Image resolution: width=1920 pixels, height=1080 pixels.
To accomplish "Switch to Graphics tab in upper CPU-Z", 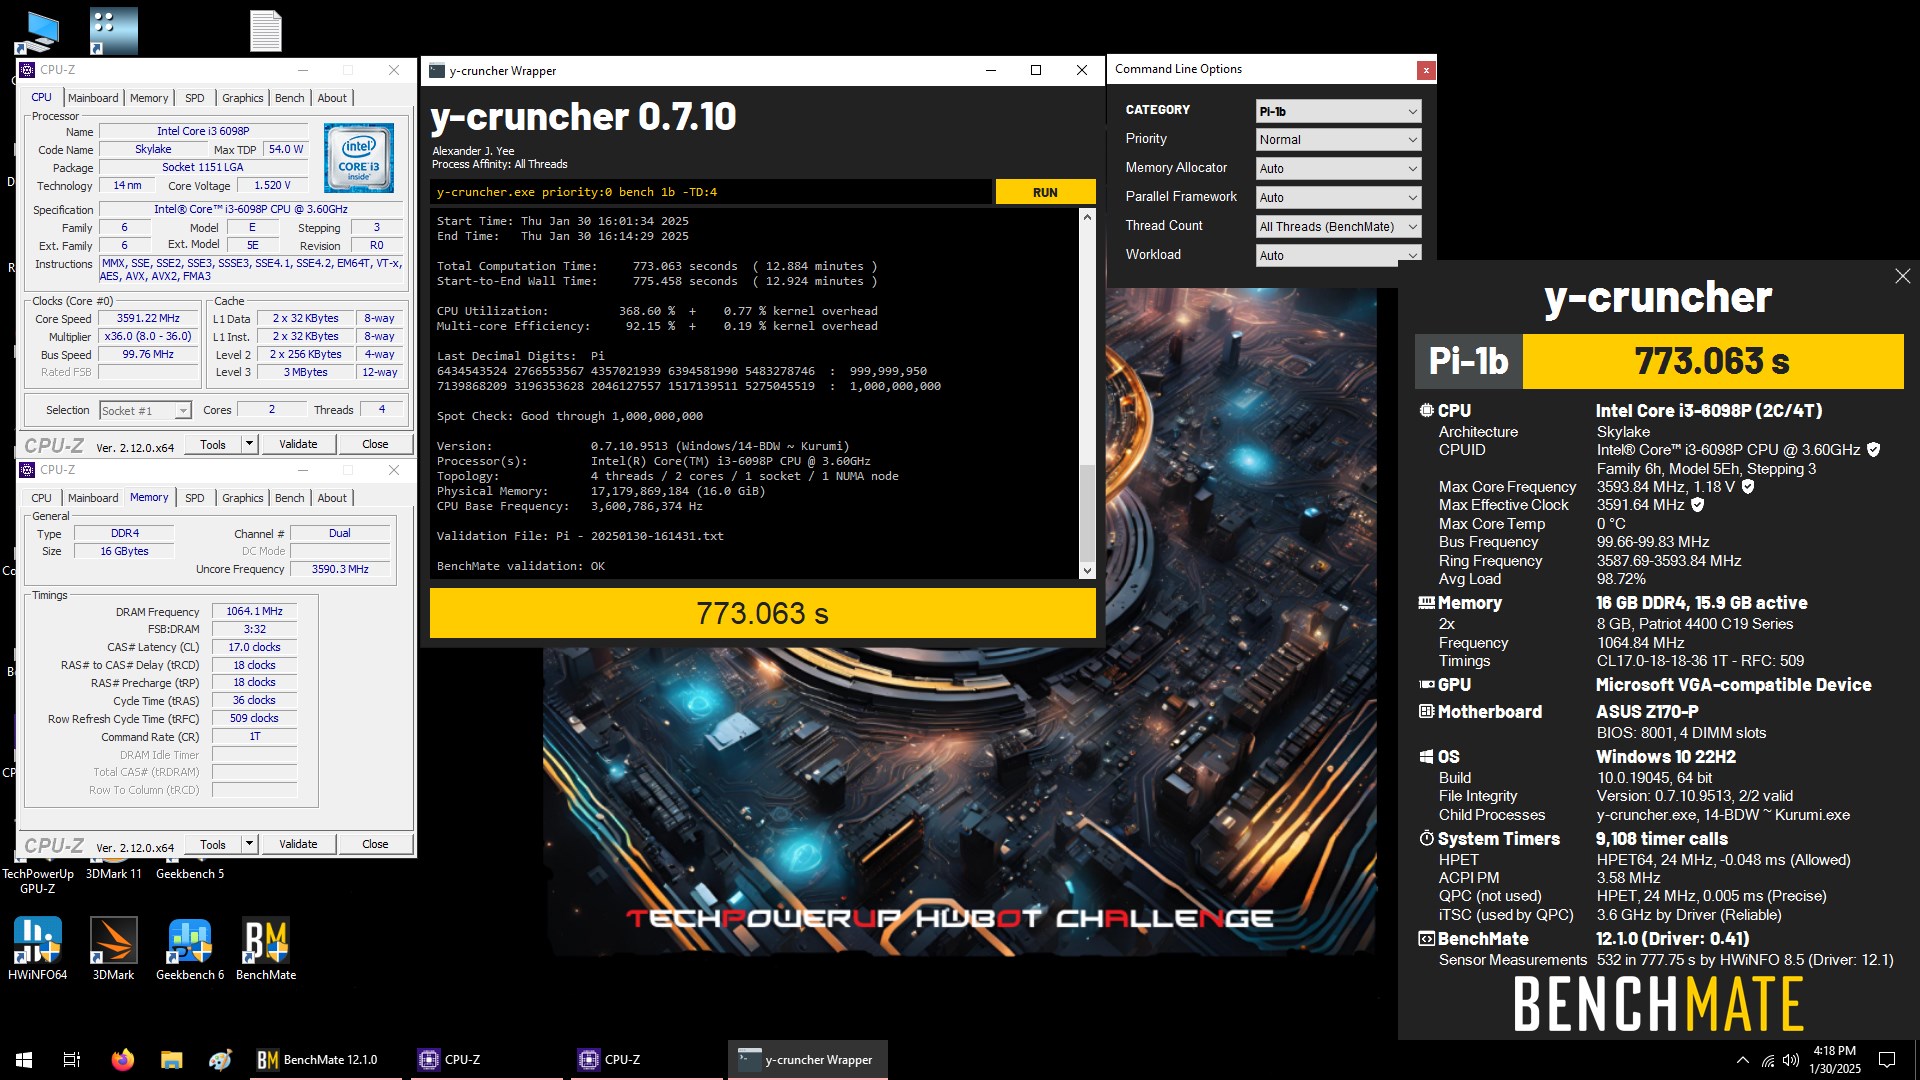I will (x=243, y=98).
